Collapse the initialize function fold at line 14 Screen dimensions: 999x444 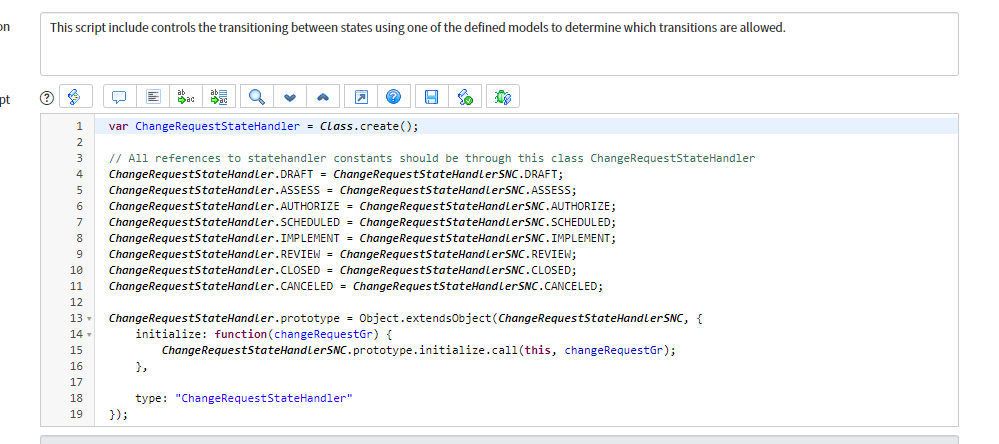click(x=90, y=334)
